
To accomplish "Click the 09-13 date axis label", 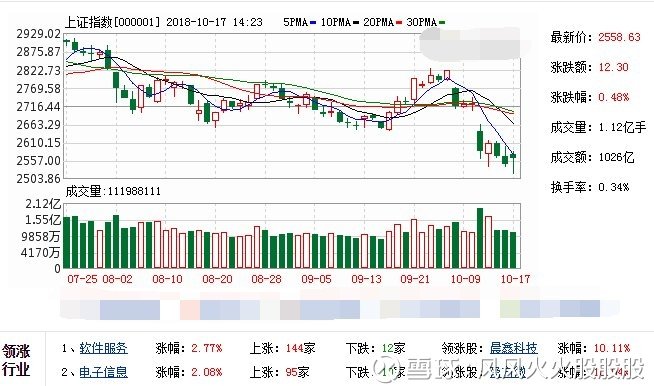I will pyautogui.click(x=366, y=279).
